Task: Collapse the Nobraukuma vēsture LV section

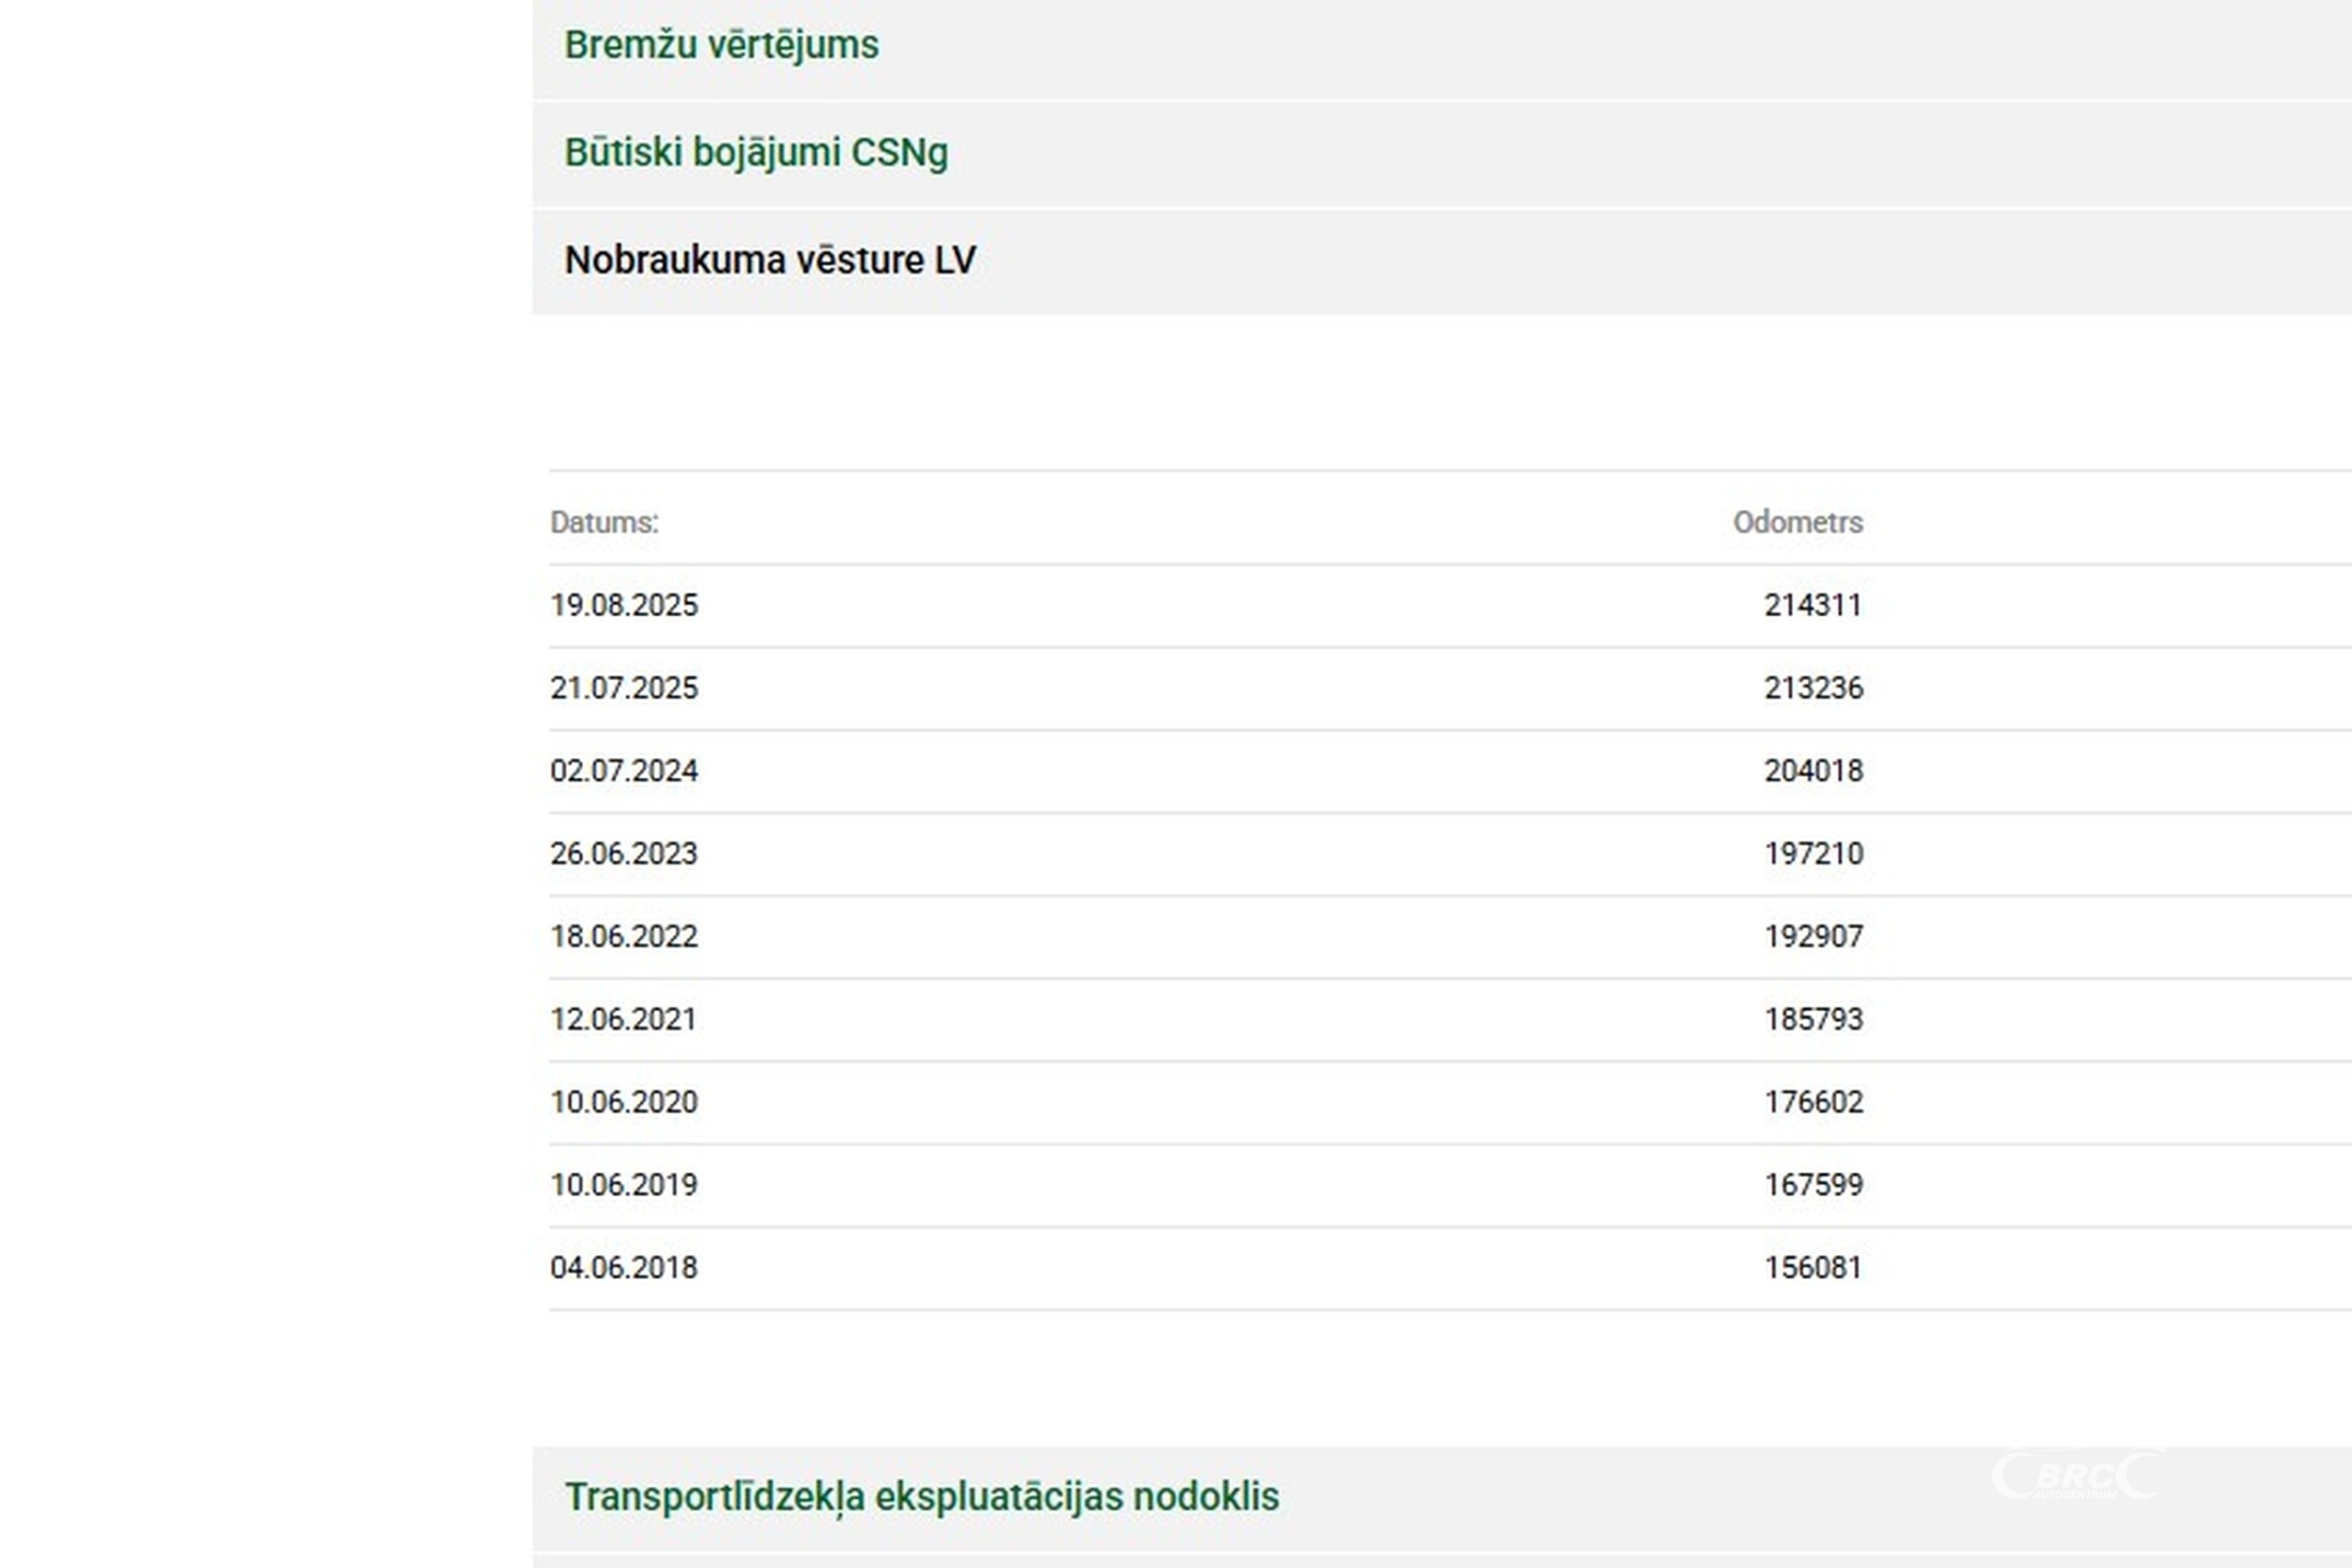Action: click(770, 260)
